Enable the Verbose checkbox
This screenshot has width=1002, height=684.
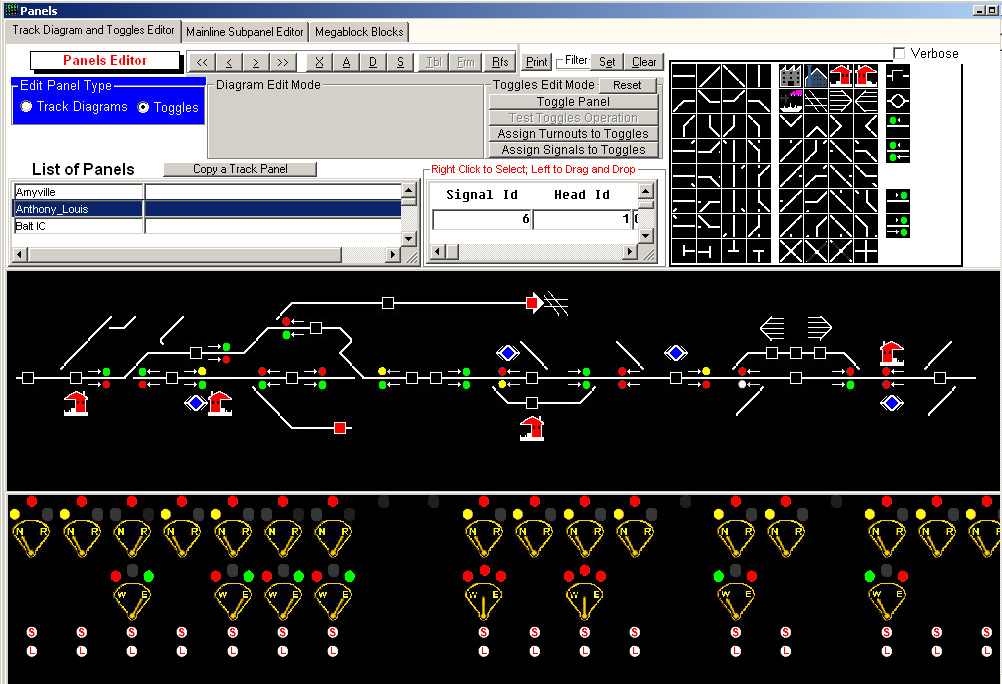tap(899, 53)
